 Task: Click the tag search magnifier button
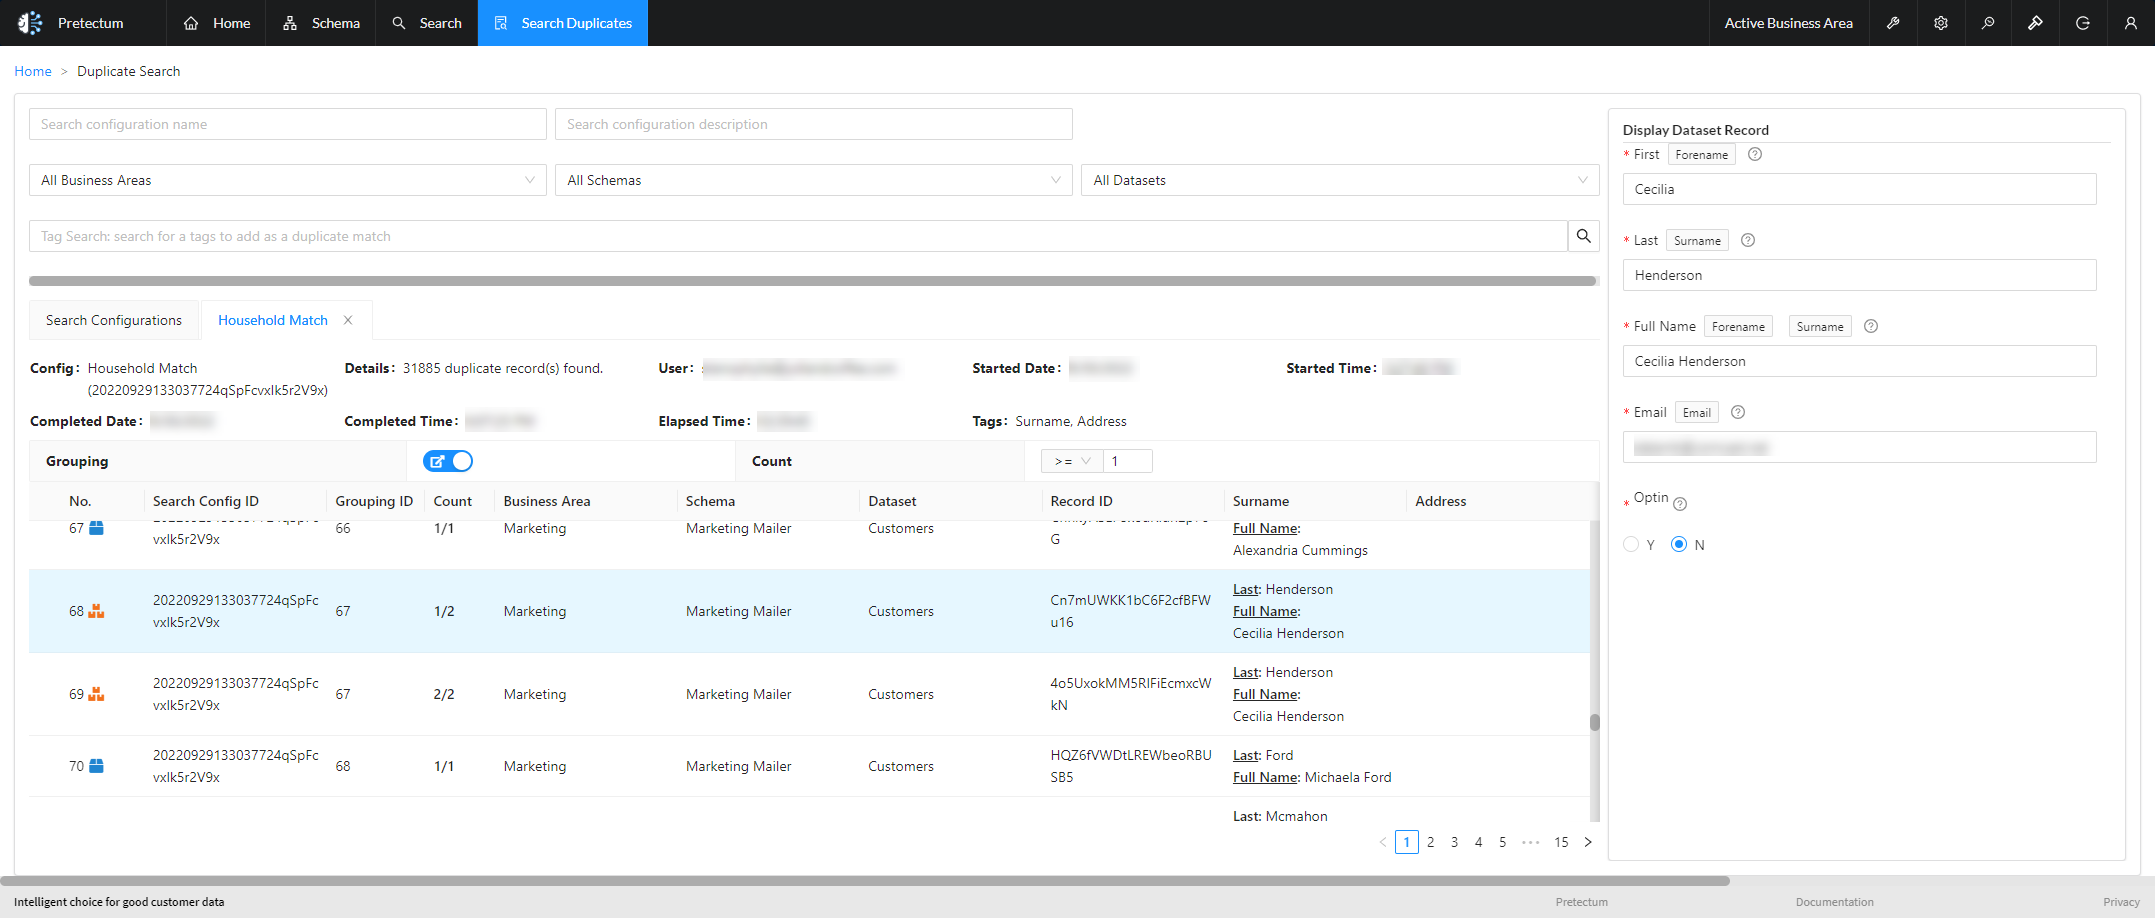point(1584,236)
